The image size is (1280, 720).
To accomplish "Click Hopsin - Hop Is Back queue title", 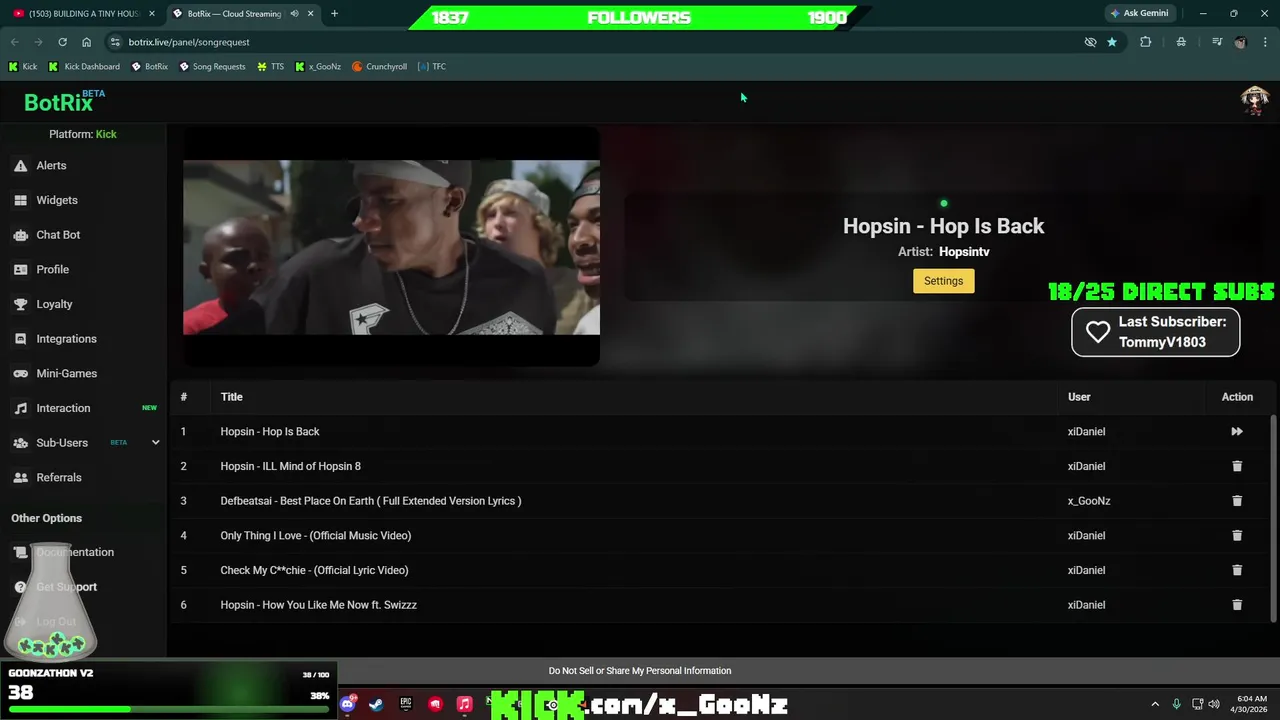I will (x=270, y=431).
